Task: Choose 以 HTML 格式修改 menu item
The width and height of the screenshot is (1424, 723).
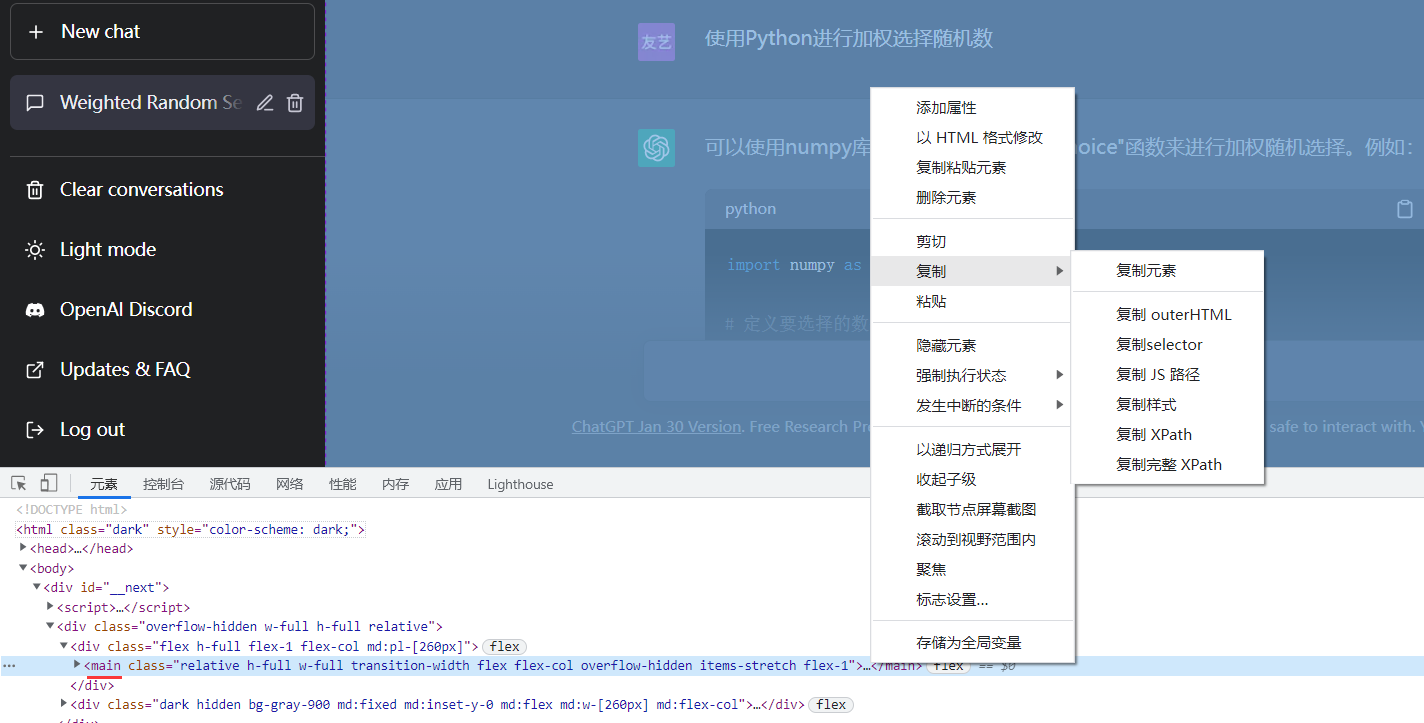Action: pyautogui.click(x=973, y=138)
